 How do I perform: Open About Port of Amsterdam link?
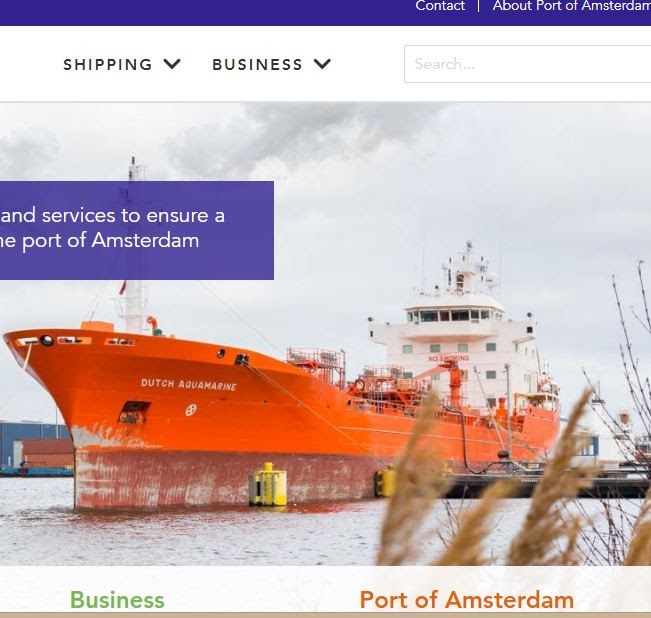[x=572, y=6]
